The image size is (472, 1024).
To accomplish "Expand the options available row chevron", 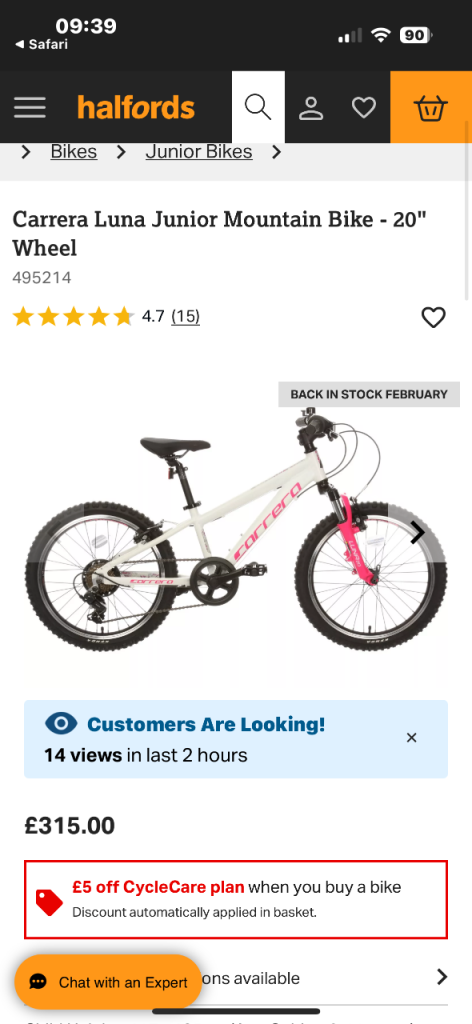I will point(442,977).
